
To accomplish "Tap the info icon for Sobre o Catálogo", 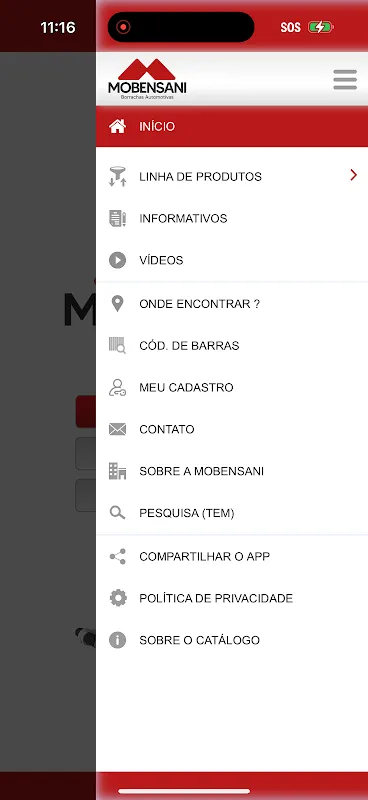I will 117,640.
